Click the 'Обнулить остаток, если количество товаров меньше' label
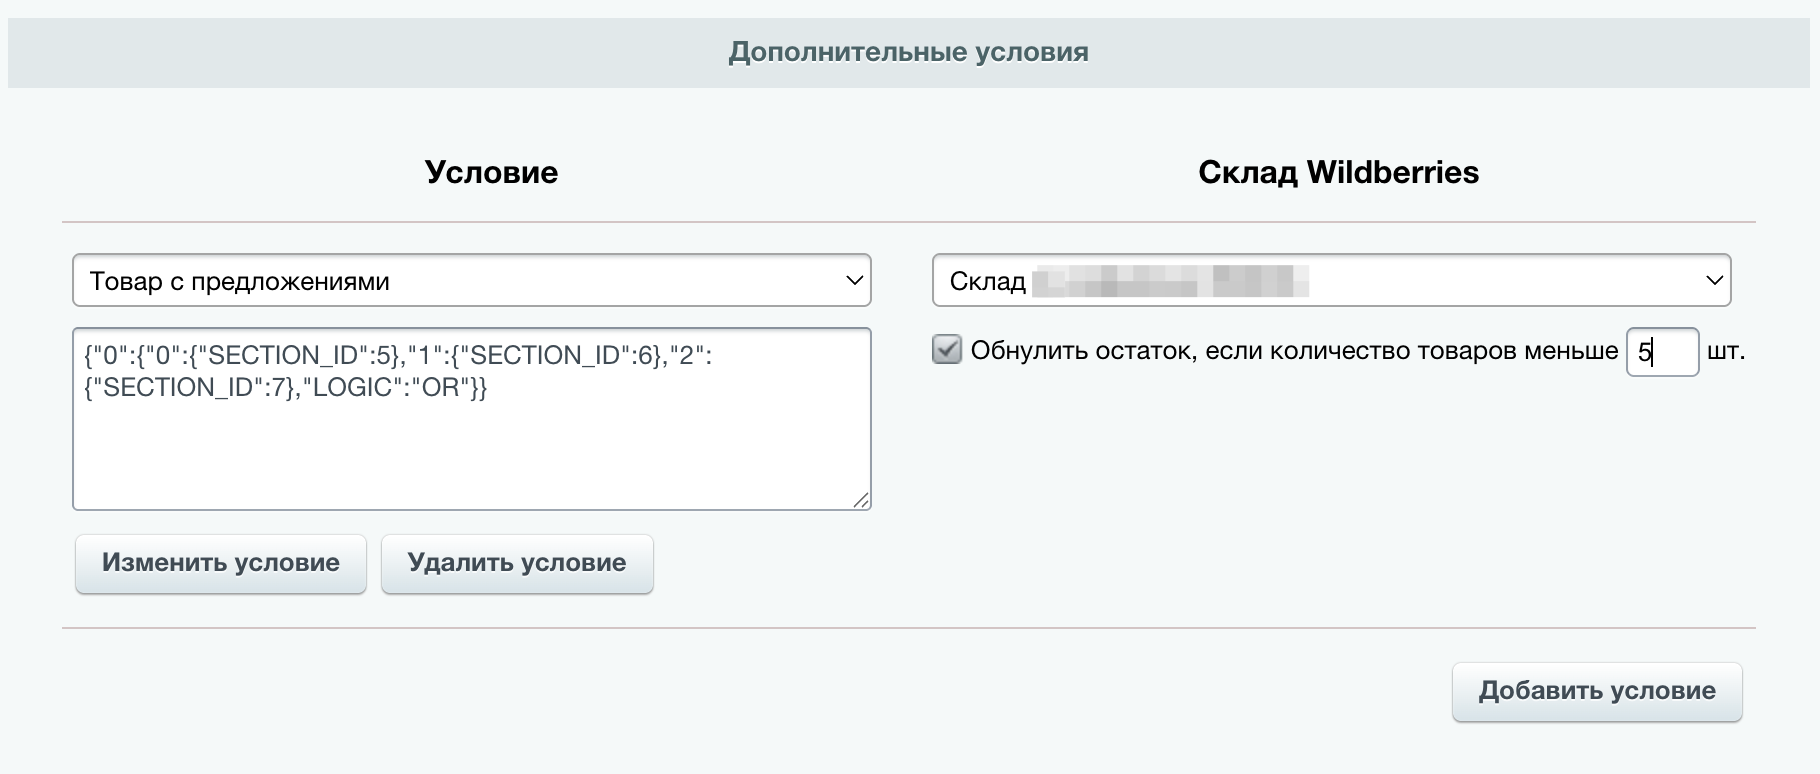1820x774 pixels. coord(1294,351)
